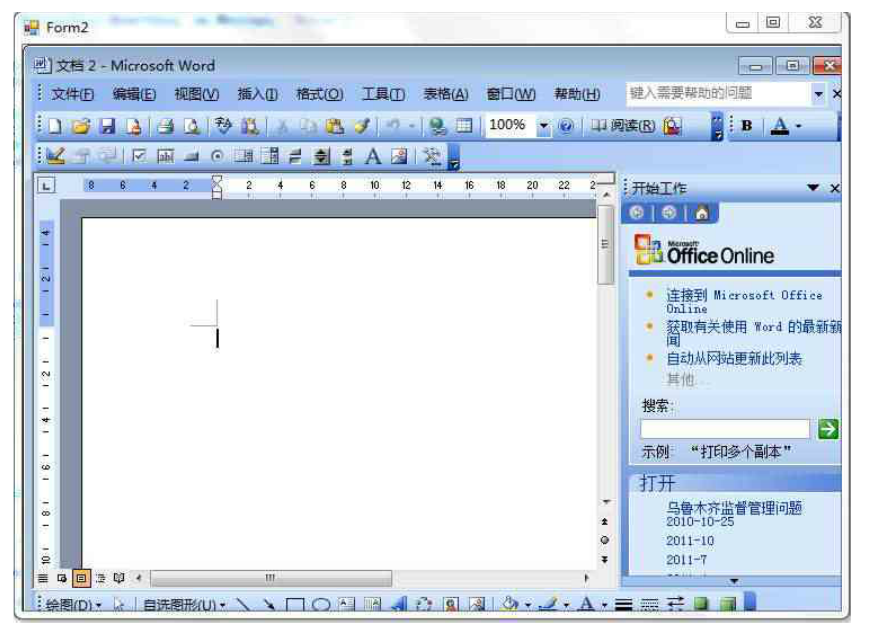Select the Rectangle drawing tool
Image resolution: width=875 pixels, height=633 pixels.
tap(295, 605)
